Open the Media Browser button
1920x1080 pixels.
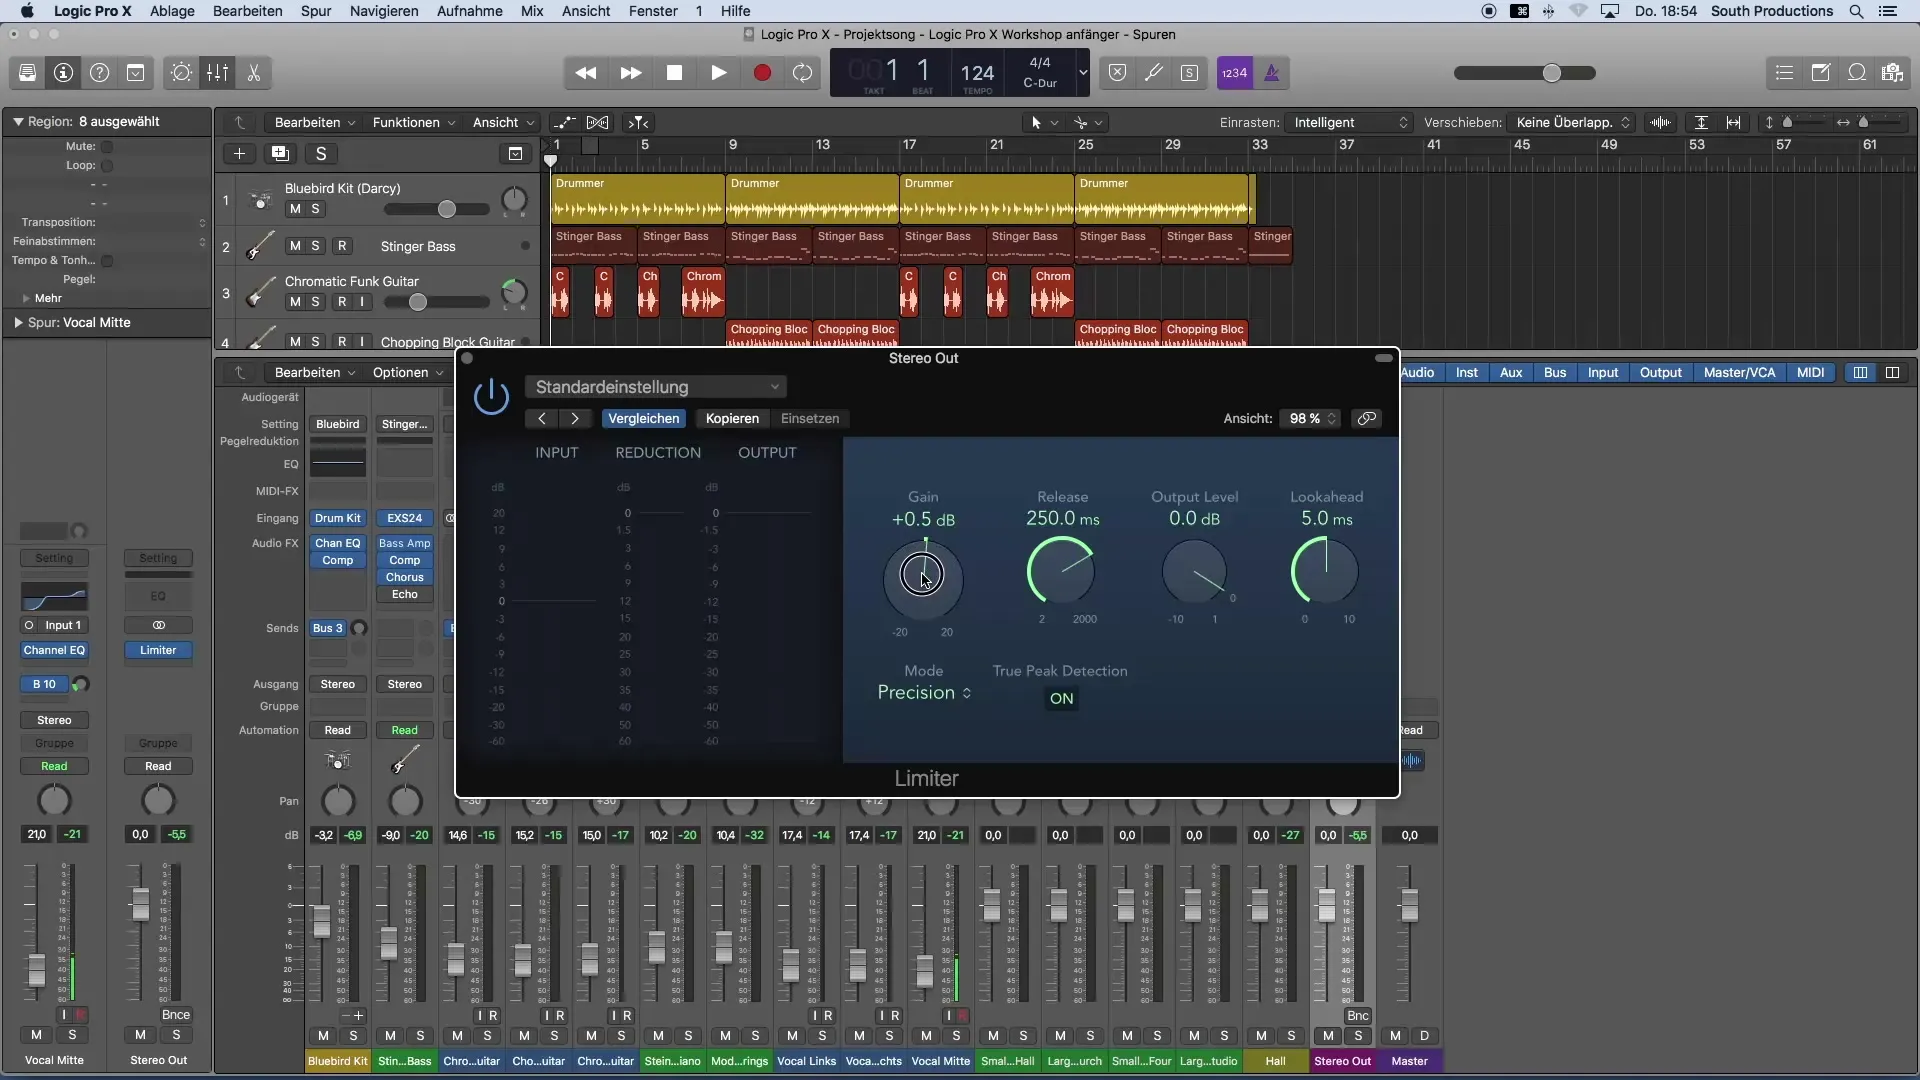pos(1892,73)
